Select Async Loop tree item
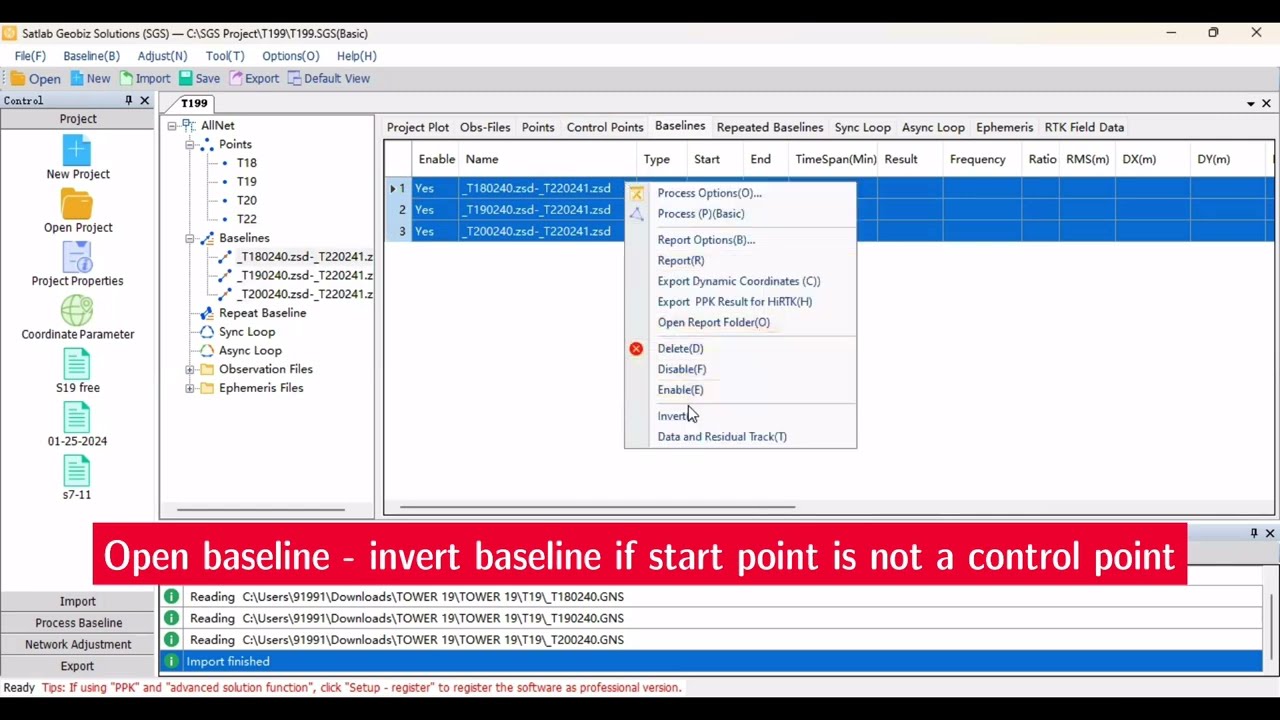 250,351
